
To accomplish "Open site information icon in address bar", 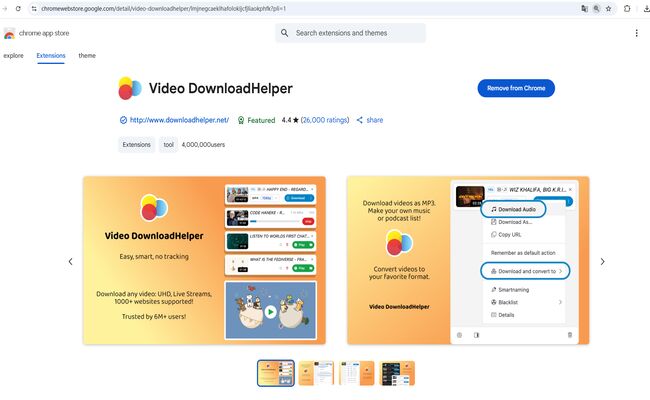I will pyautogui.click(x=34, y=8).
